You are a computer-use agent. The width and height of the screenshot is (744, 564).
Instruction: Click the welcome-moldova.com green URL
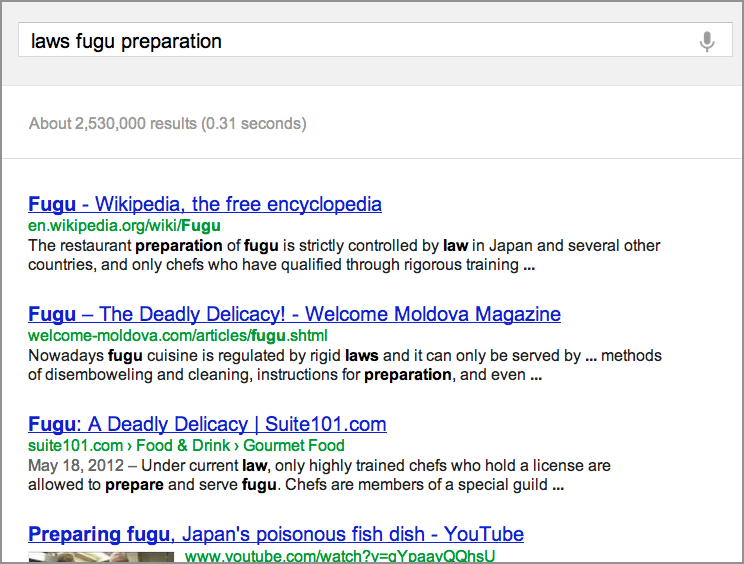pos(177,336)
